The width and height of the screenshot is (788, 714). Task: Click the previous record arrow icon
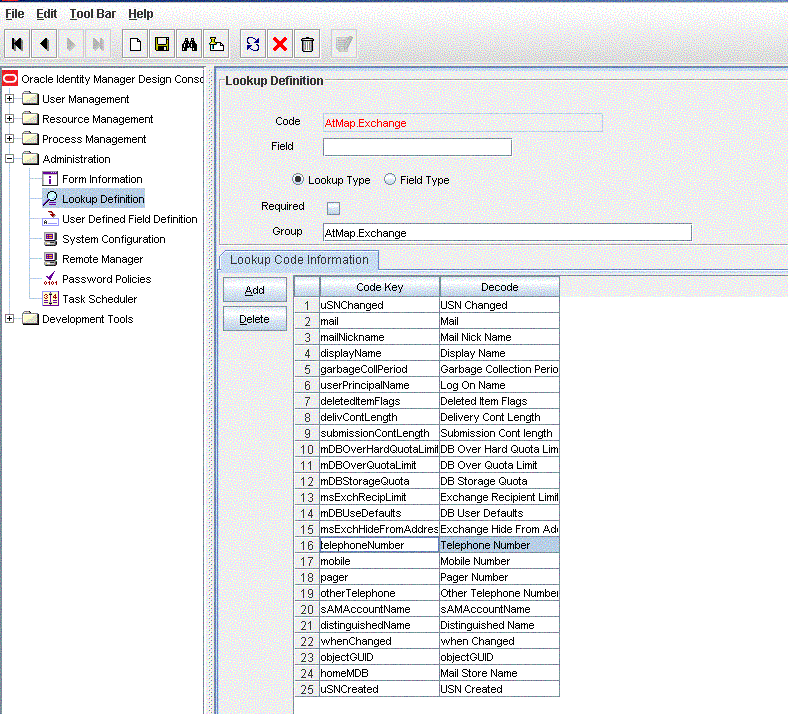[45, 44]
